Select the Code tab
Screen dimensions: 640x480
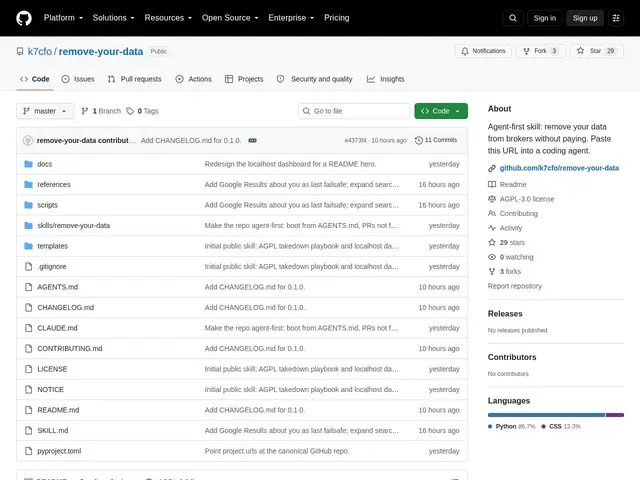(35, 79)
